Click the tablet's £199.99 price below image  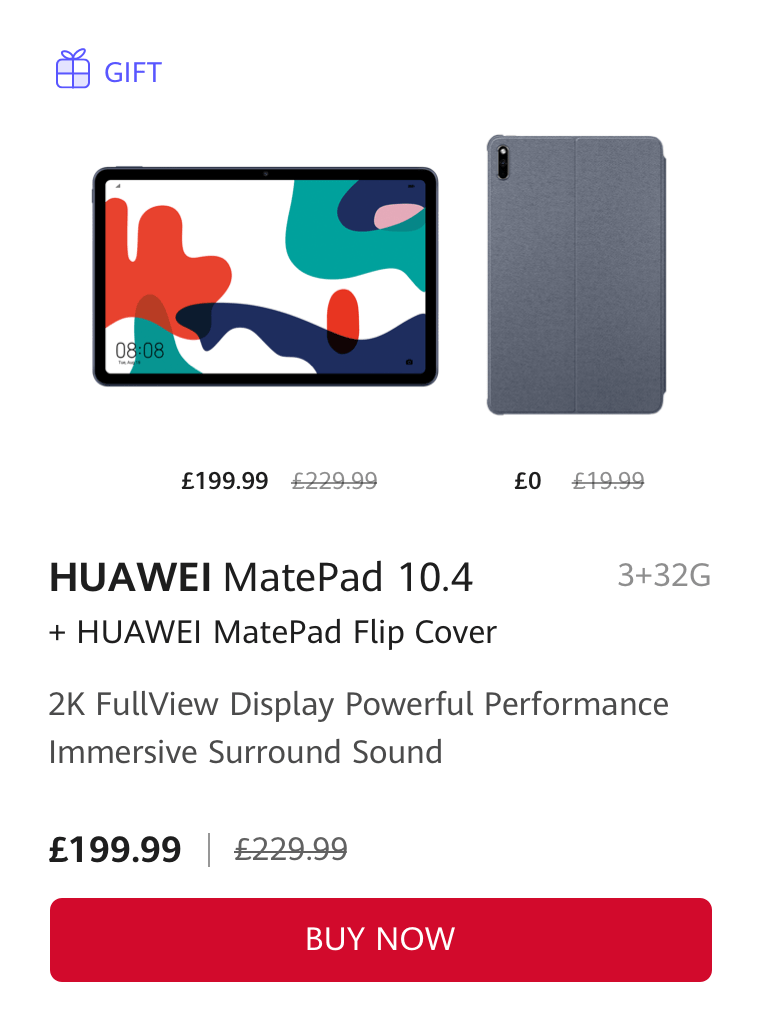[225, 481]
